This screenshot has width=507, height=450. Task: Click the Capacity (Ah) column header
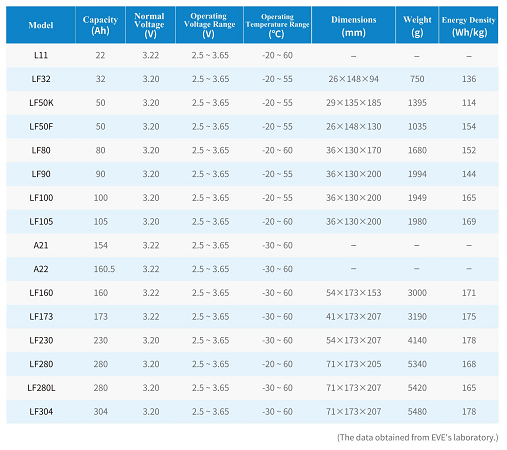[100, 25]
